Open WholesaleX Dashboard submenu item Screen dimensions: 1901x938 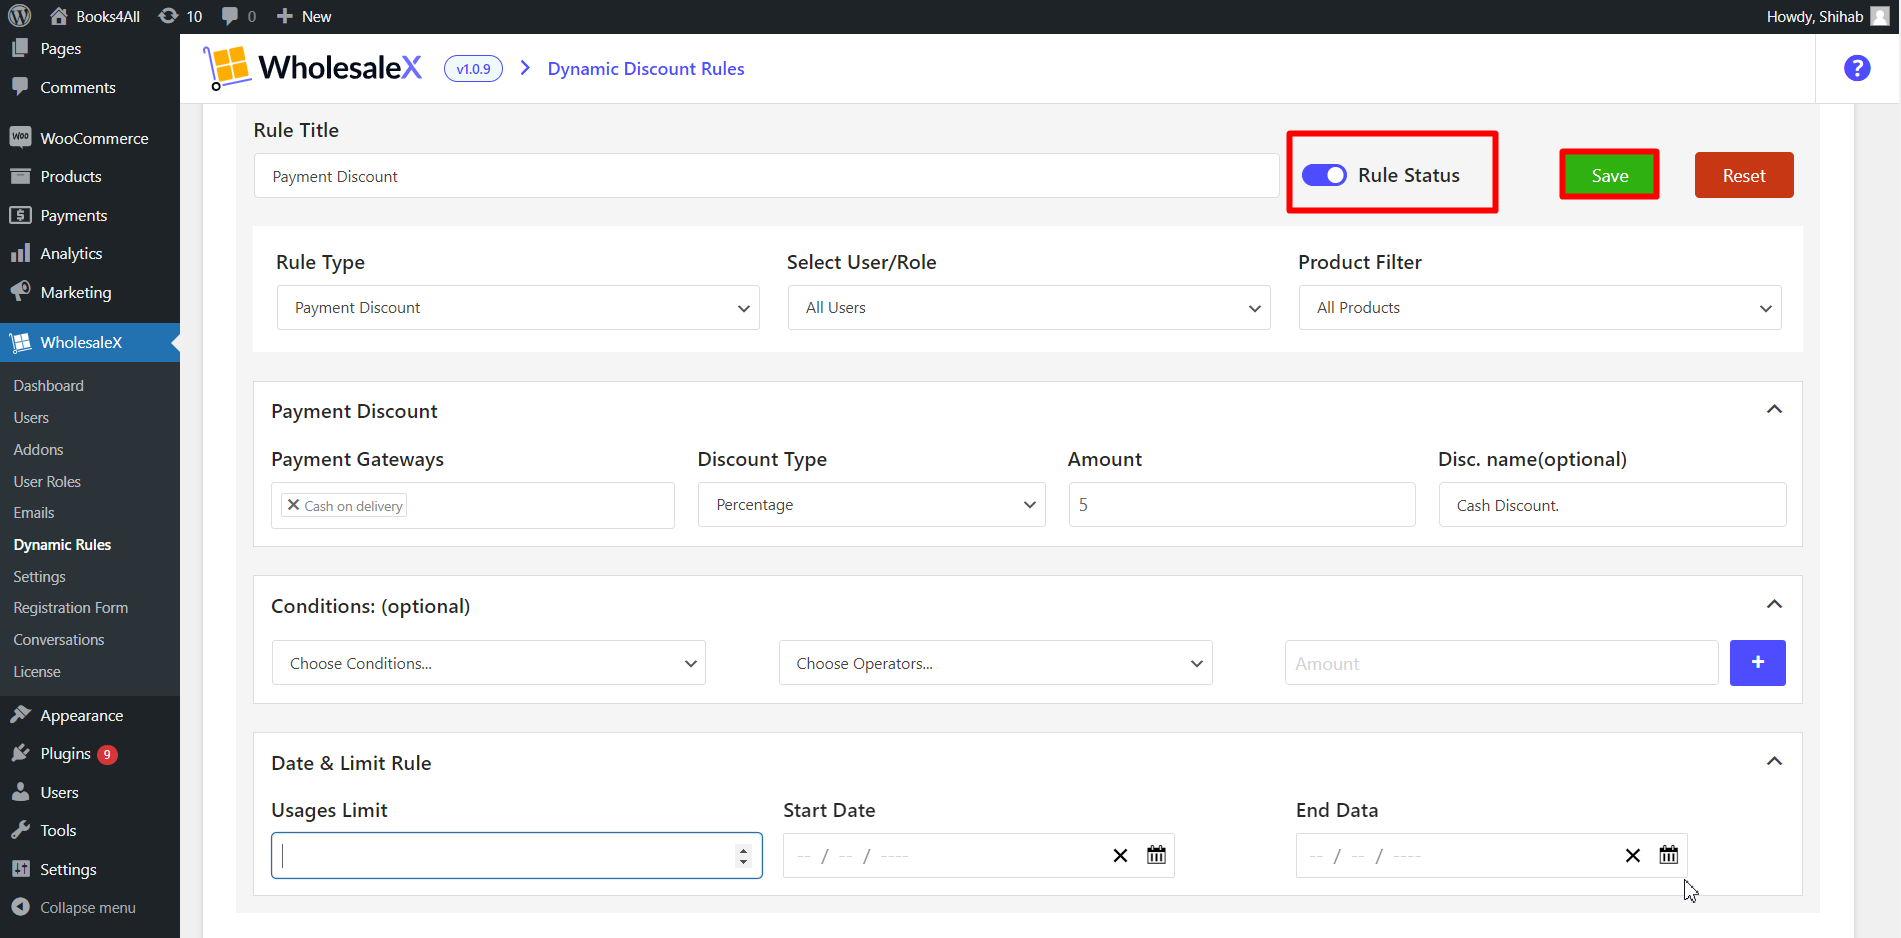48,385
